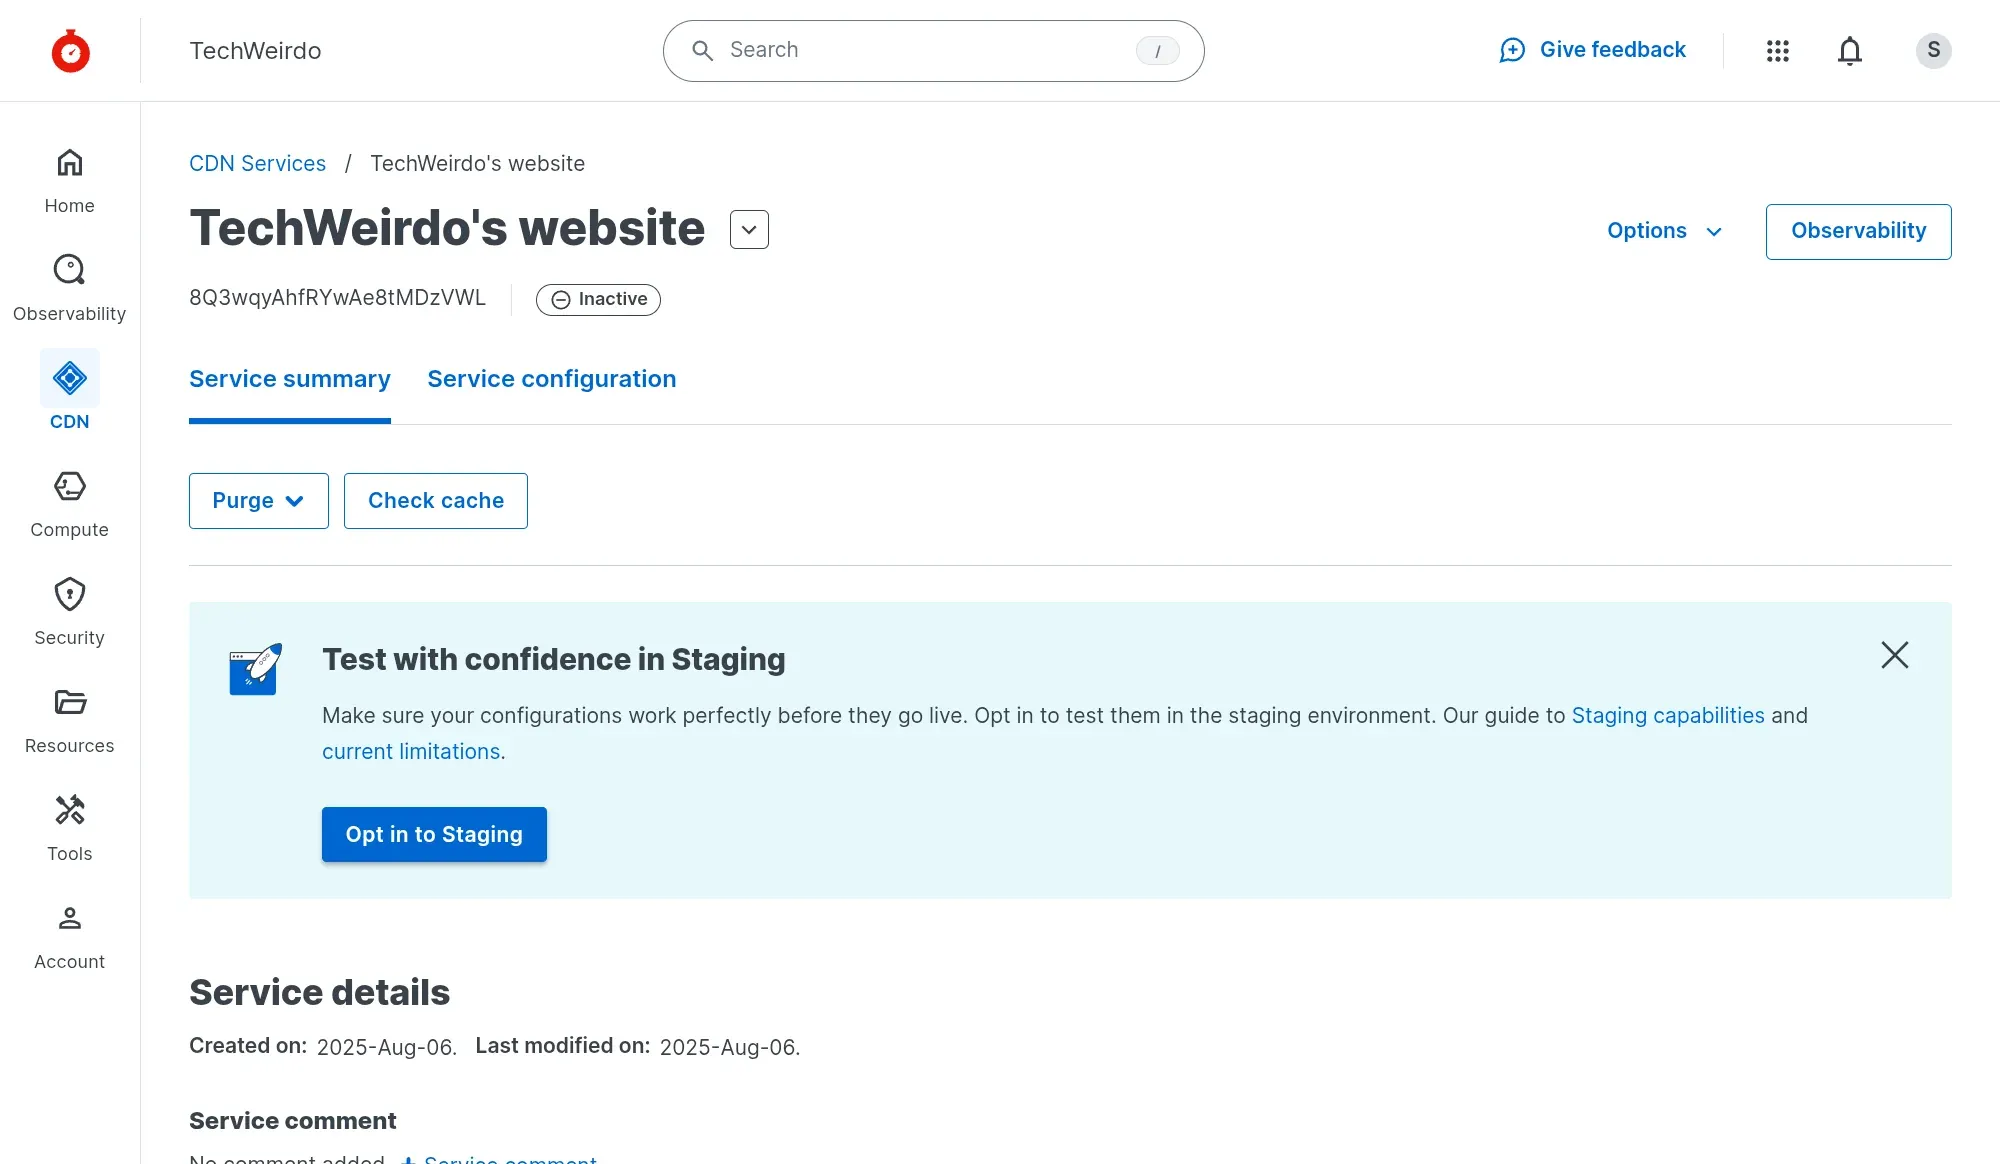Screen dimensions: 2000x1164
Task: Open Account section in sidebar
Action: (x=69, y=936)
